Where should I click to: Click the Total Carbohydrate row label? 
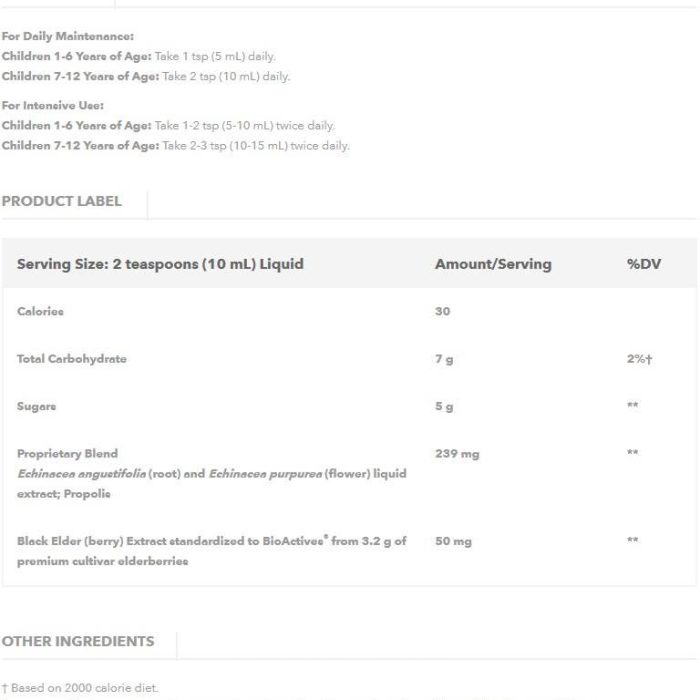(x=72, y=359)
